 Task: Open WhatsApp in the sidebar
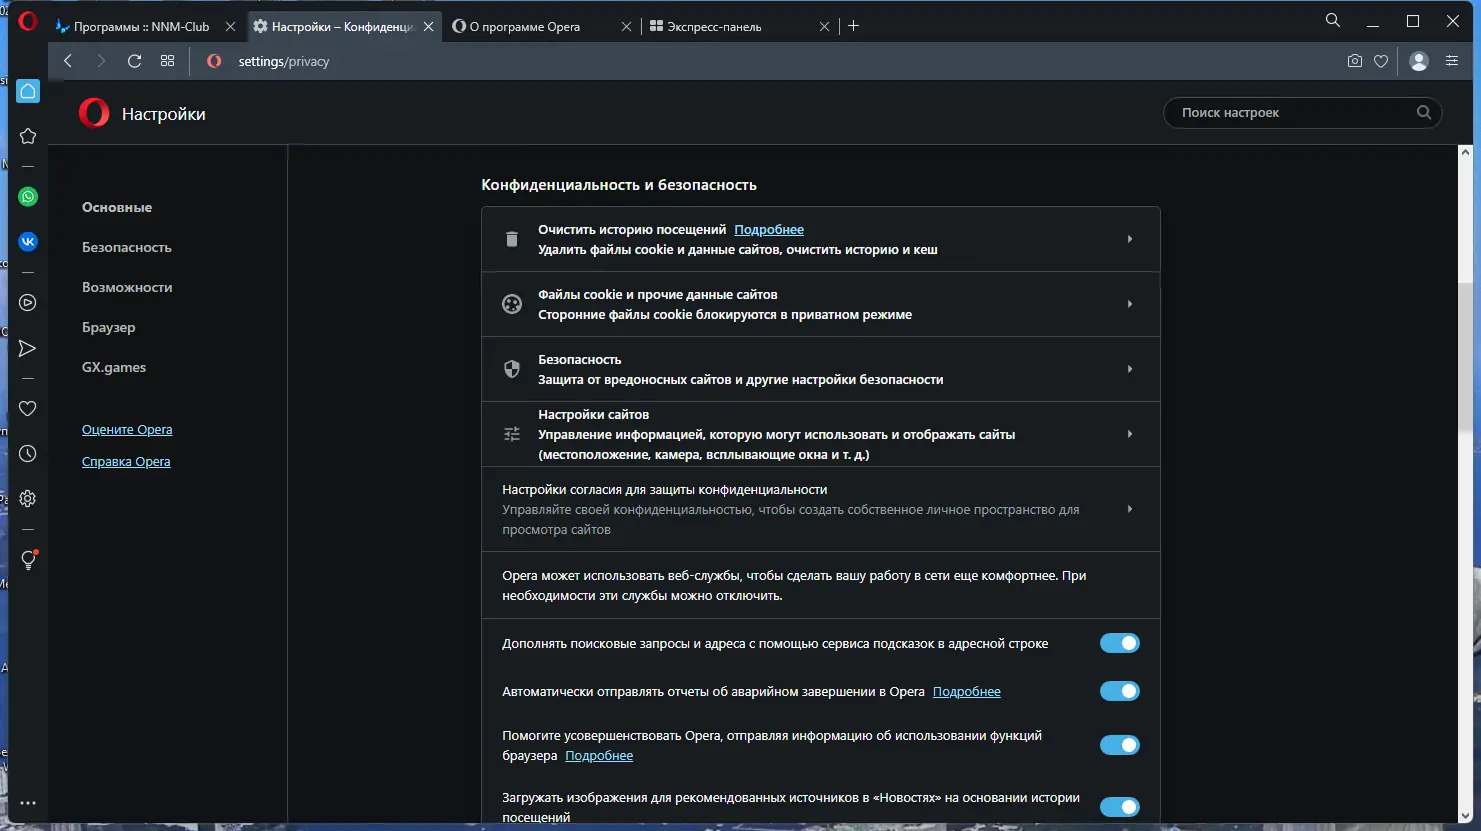click(x=28, y=197)
